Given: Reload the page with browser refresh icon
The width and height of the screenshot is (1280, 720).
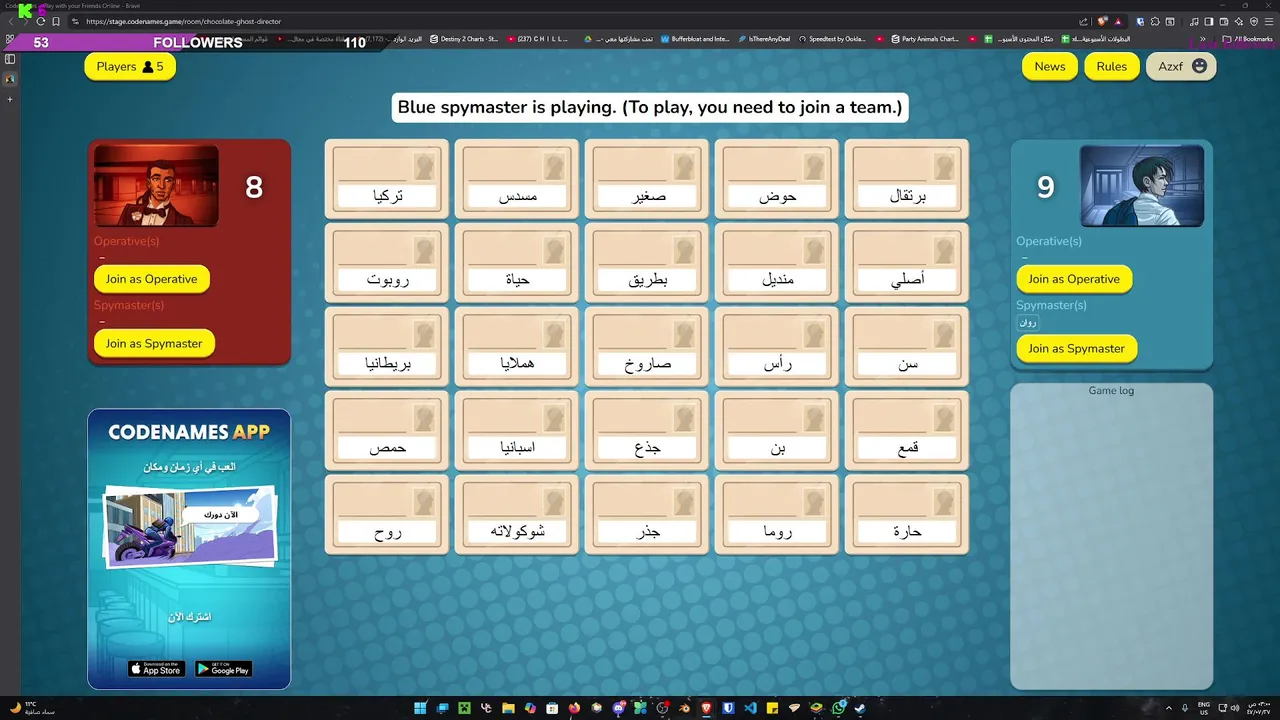Looking at the screenshot, I should pyautogui.click(x=40, y=21).
